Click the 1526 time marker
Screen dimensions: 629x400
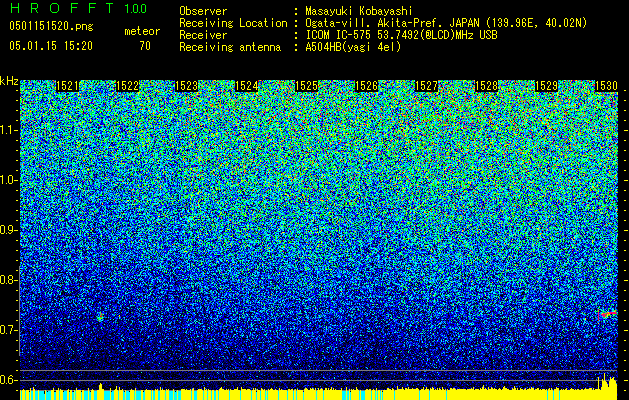click(366, 86)
